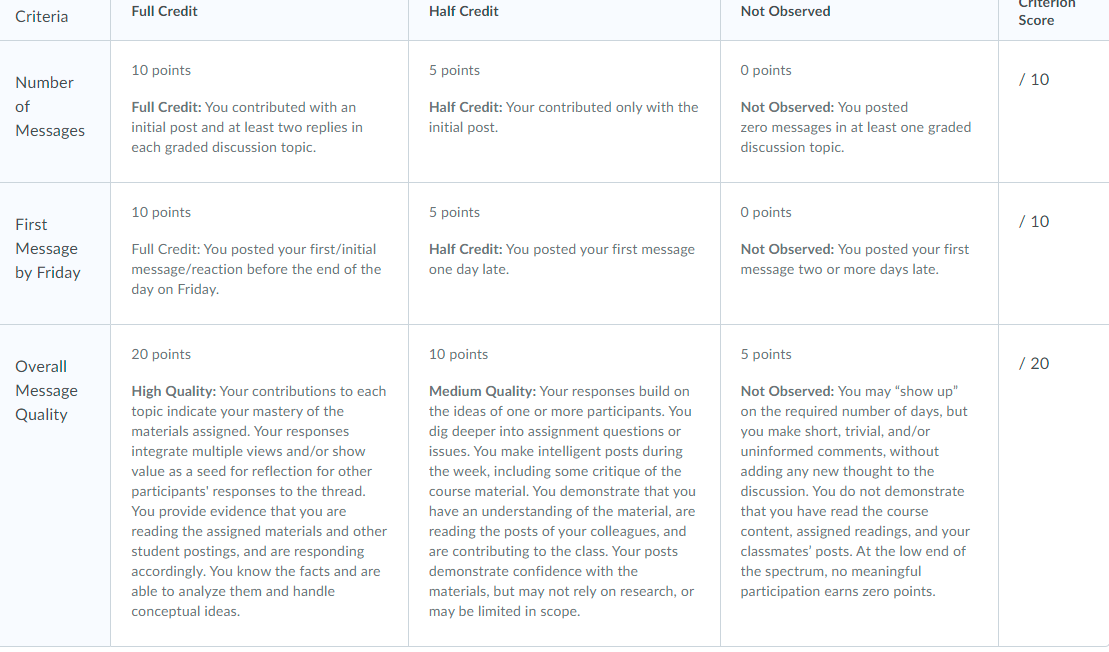Click the First Message by Friday criterion
This screenshot has width=1109, height=652.
[48, 249]
